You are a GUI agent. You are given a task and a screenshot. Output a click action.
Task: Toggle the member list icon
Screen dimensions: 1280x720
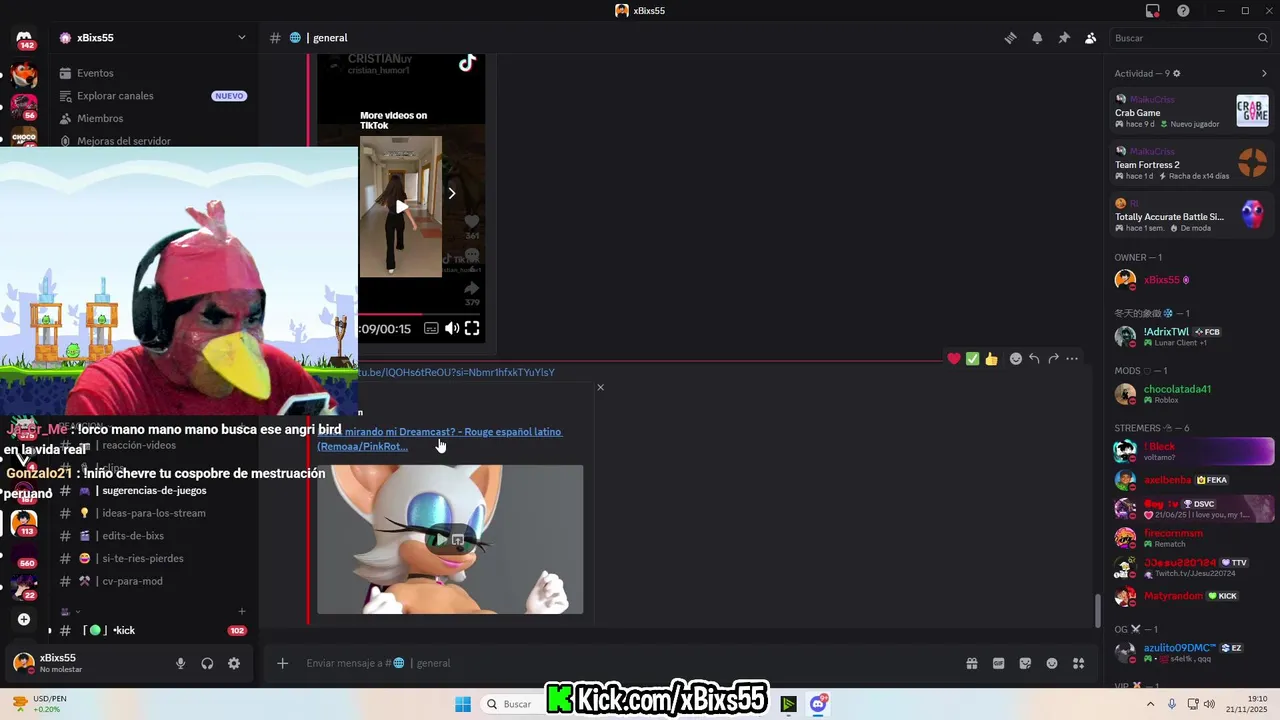click(x=1091, y=38)
